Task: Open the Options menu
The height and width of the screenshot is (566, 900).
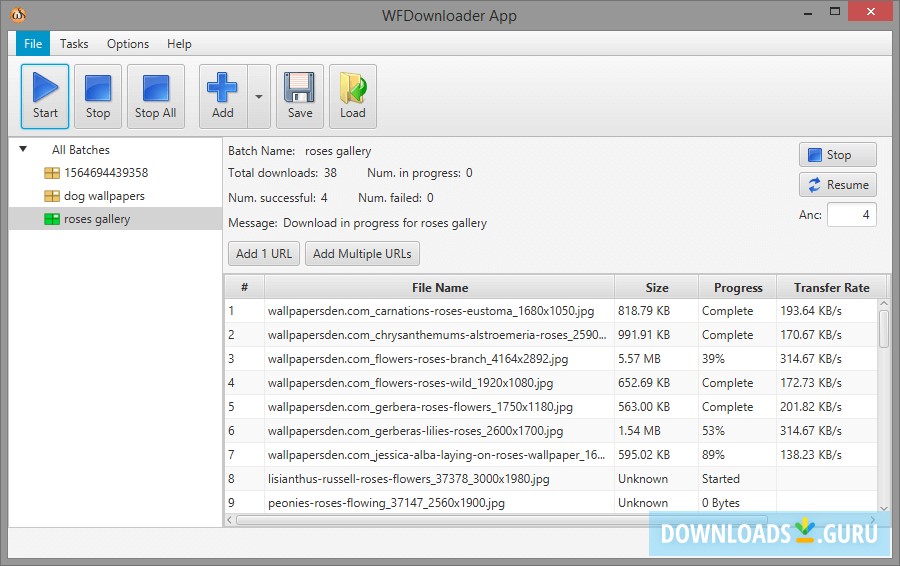Action: pos(128,44)
